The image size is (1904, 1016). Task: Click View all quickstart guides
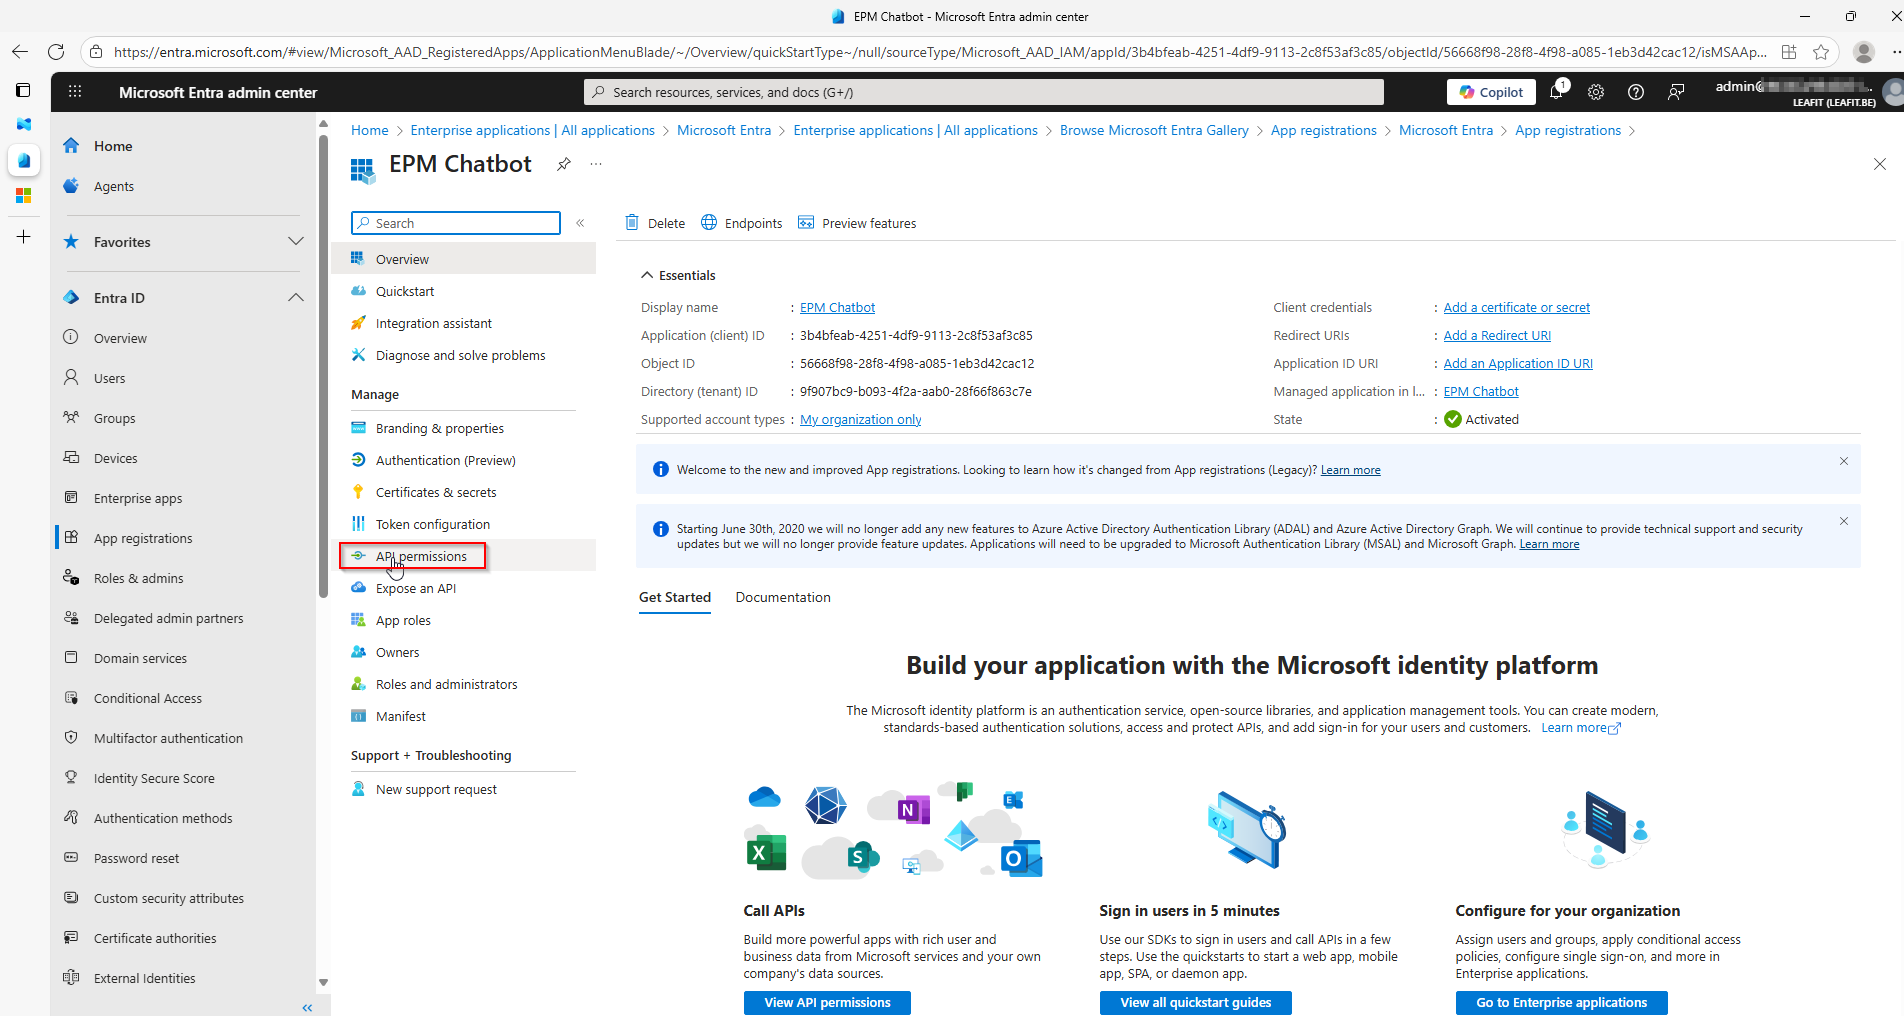(x=1196, y=1003)
